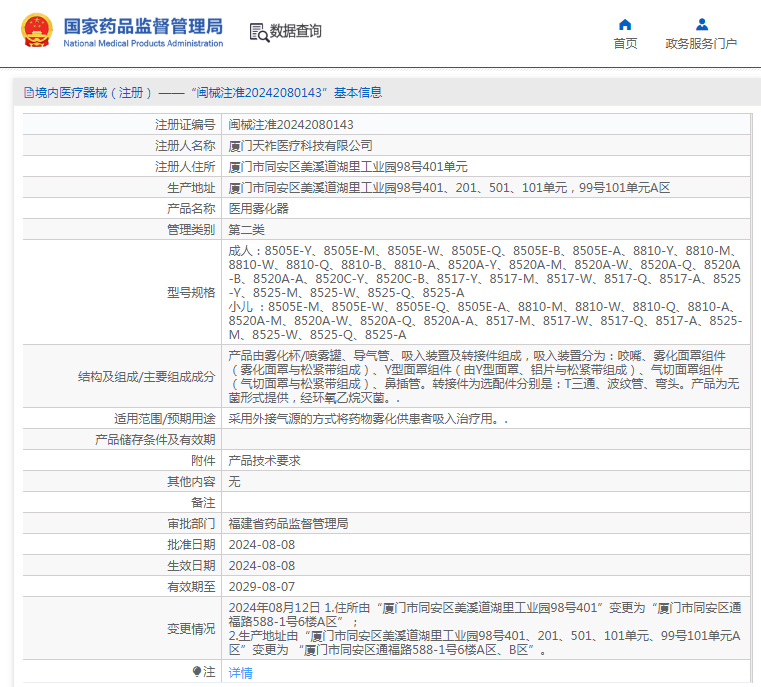761x687 pixels.
Task: Open the 数据查询 heading link
Action: 296,31
